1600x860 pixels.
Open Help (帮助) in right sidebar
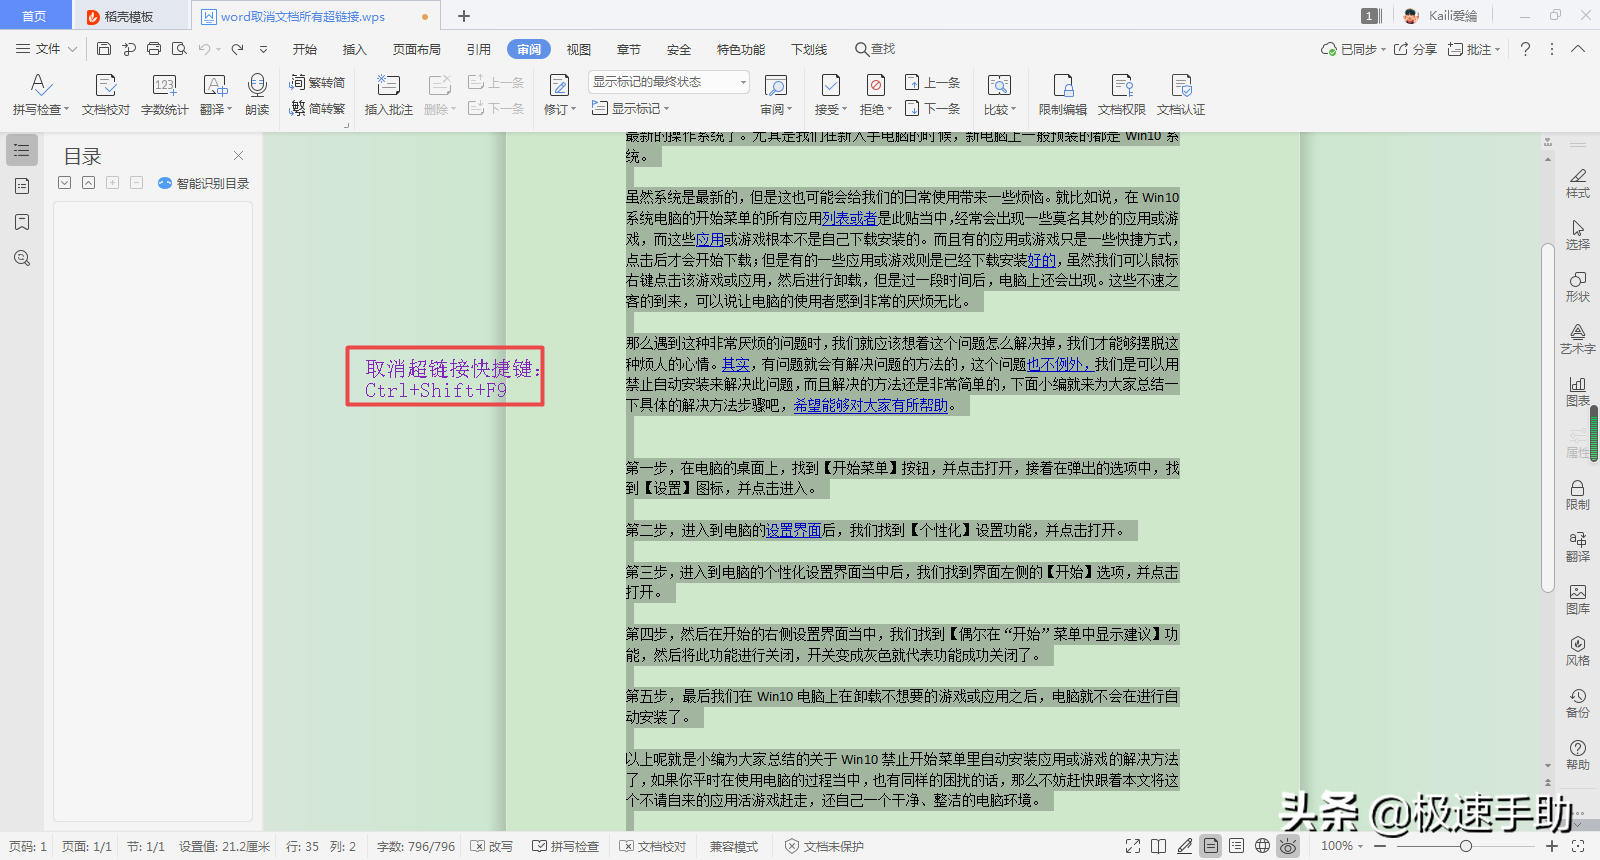point(1577,755)
